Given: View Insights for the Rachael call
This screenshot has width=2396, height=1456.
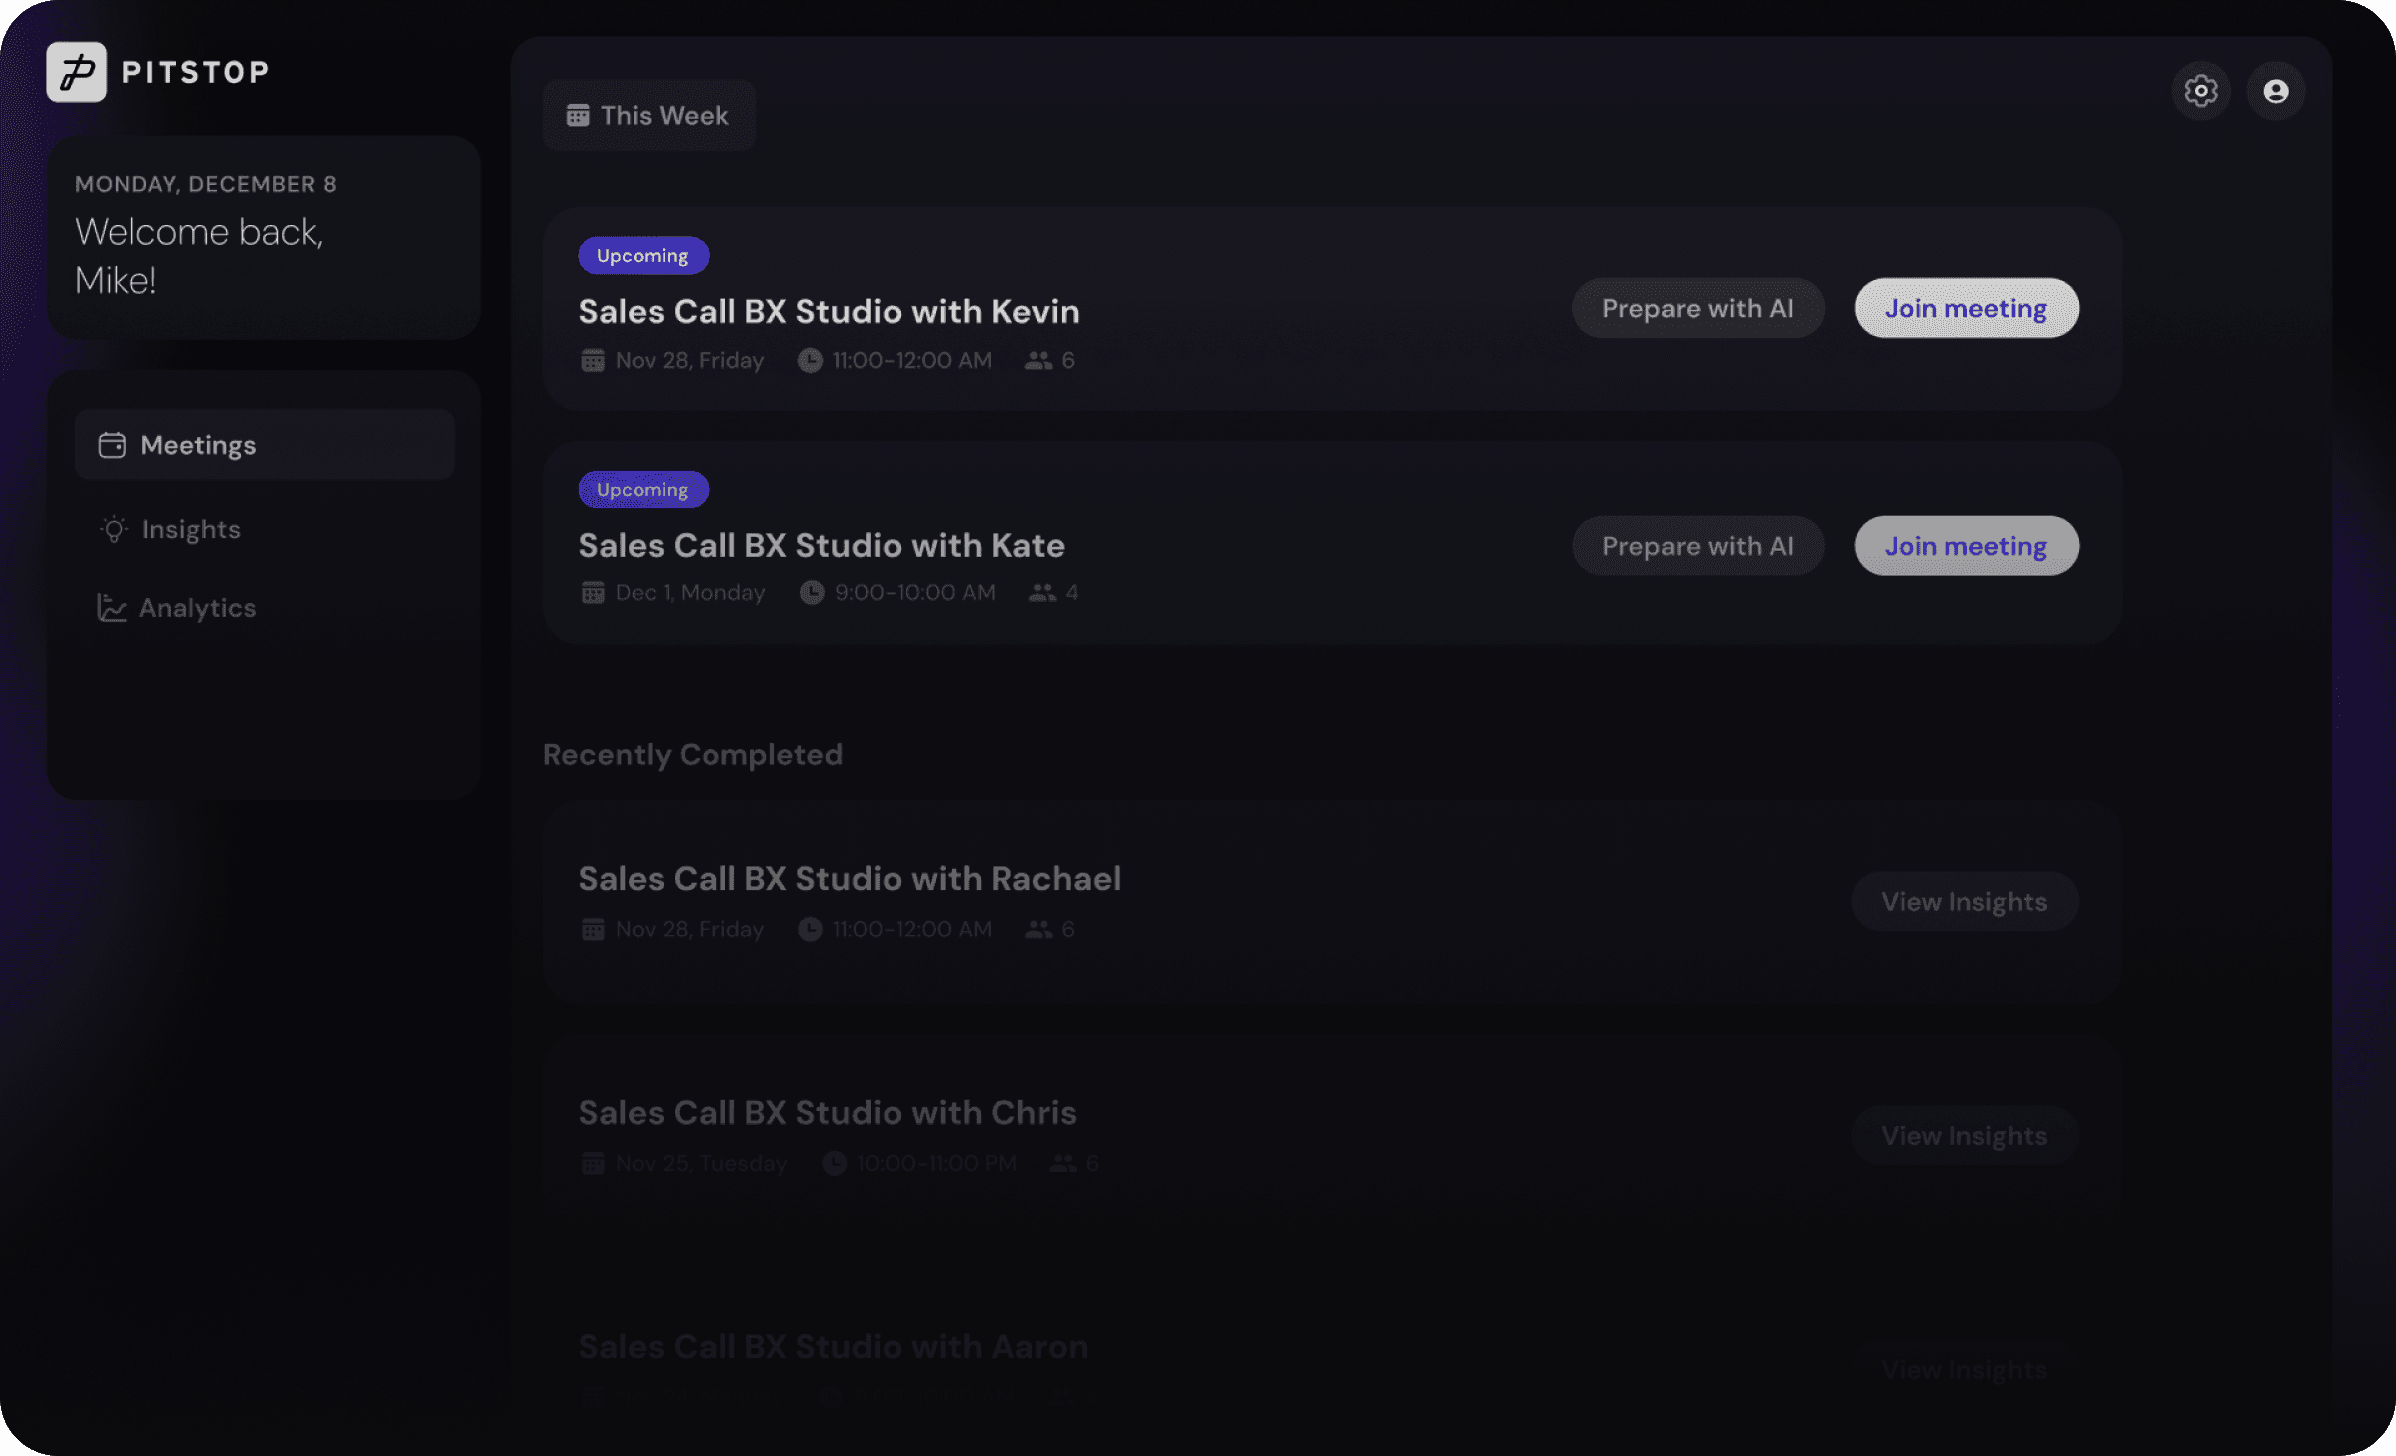Looking at the screenshot, I should tap(1963, 902).
